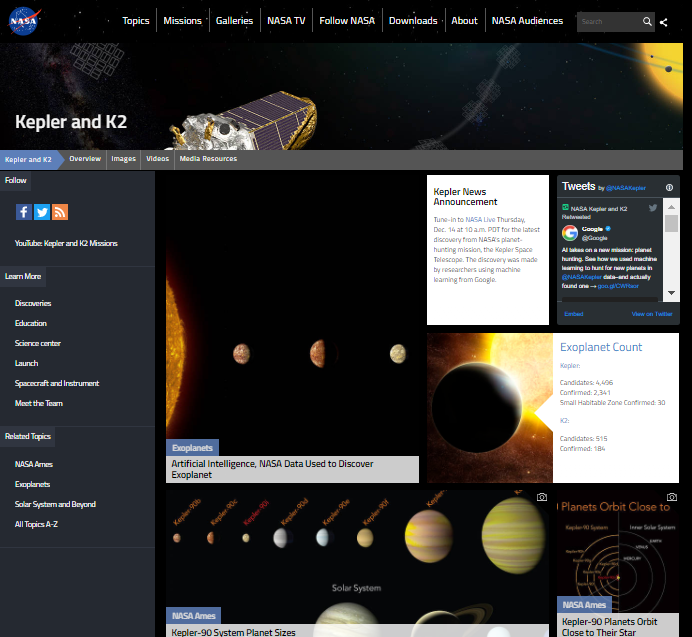Open the NASA Ames related topic

coord(34,464)
